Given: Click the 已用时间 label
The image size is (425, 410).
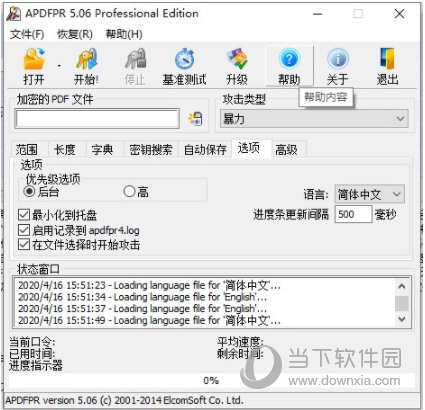Looking at the screenshot, I should (32, 353).
